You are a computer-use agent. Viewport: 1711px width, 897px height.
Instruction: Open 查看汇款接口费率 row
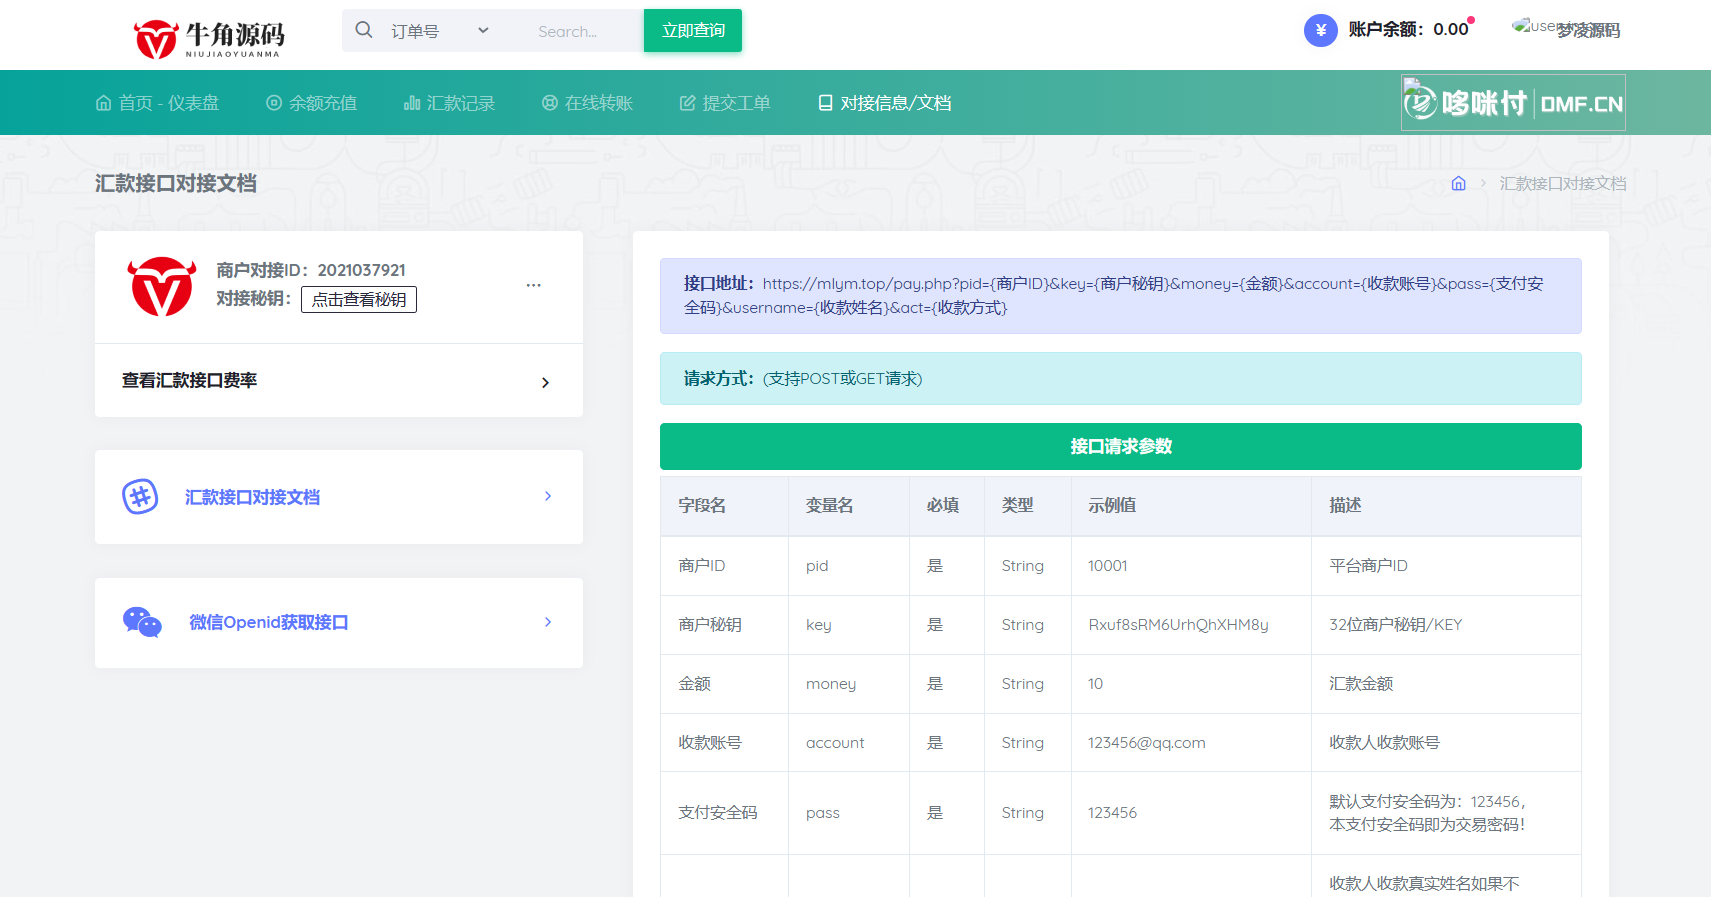[x=339, y=381]
